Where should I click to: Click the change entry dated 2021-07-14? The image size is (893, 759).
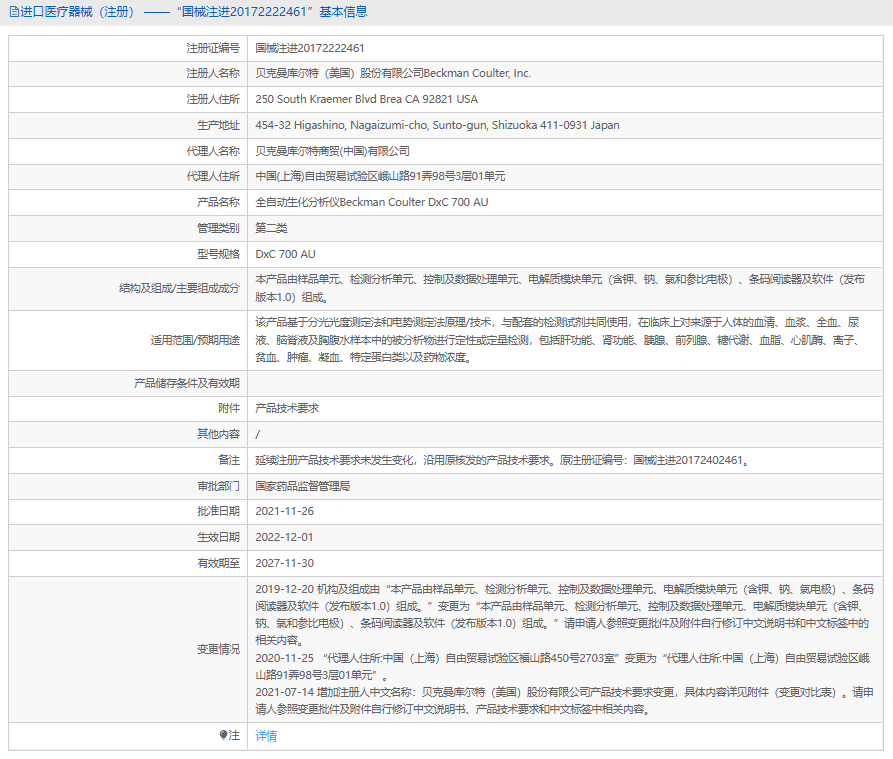coord(564,701)
